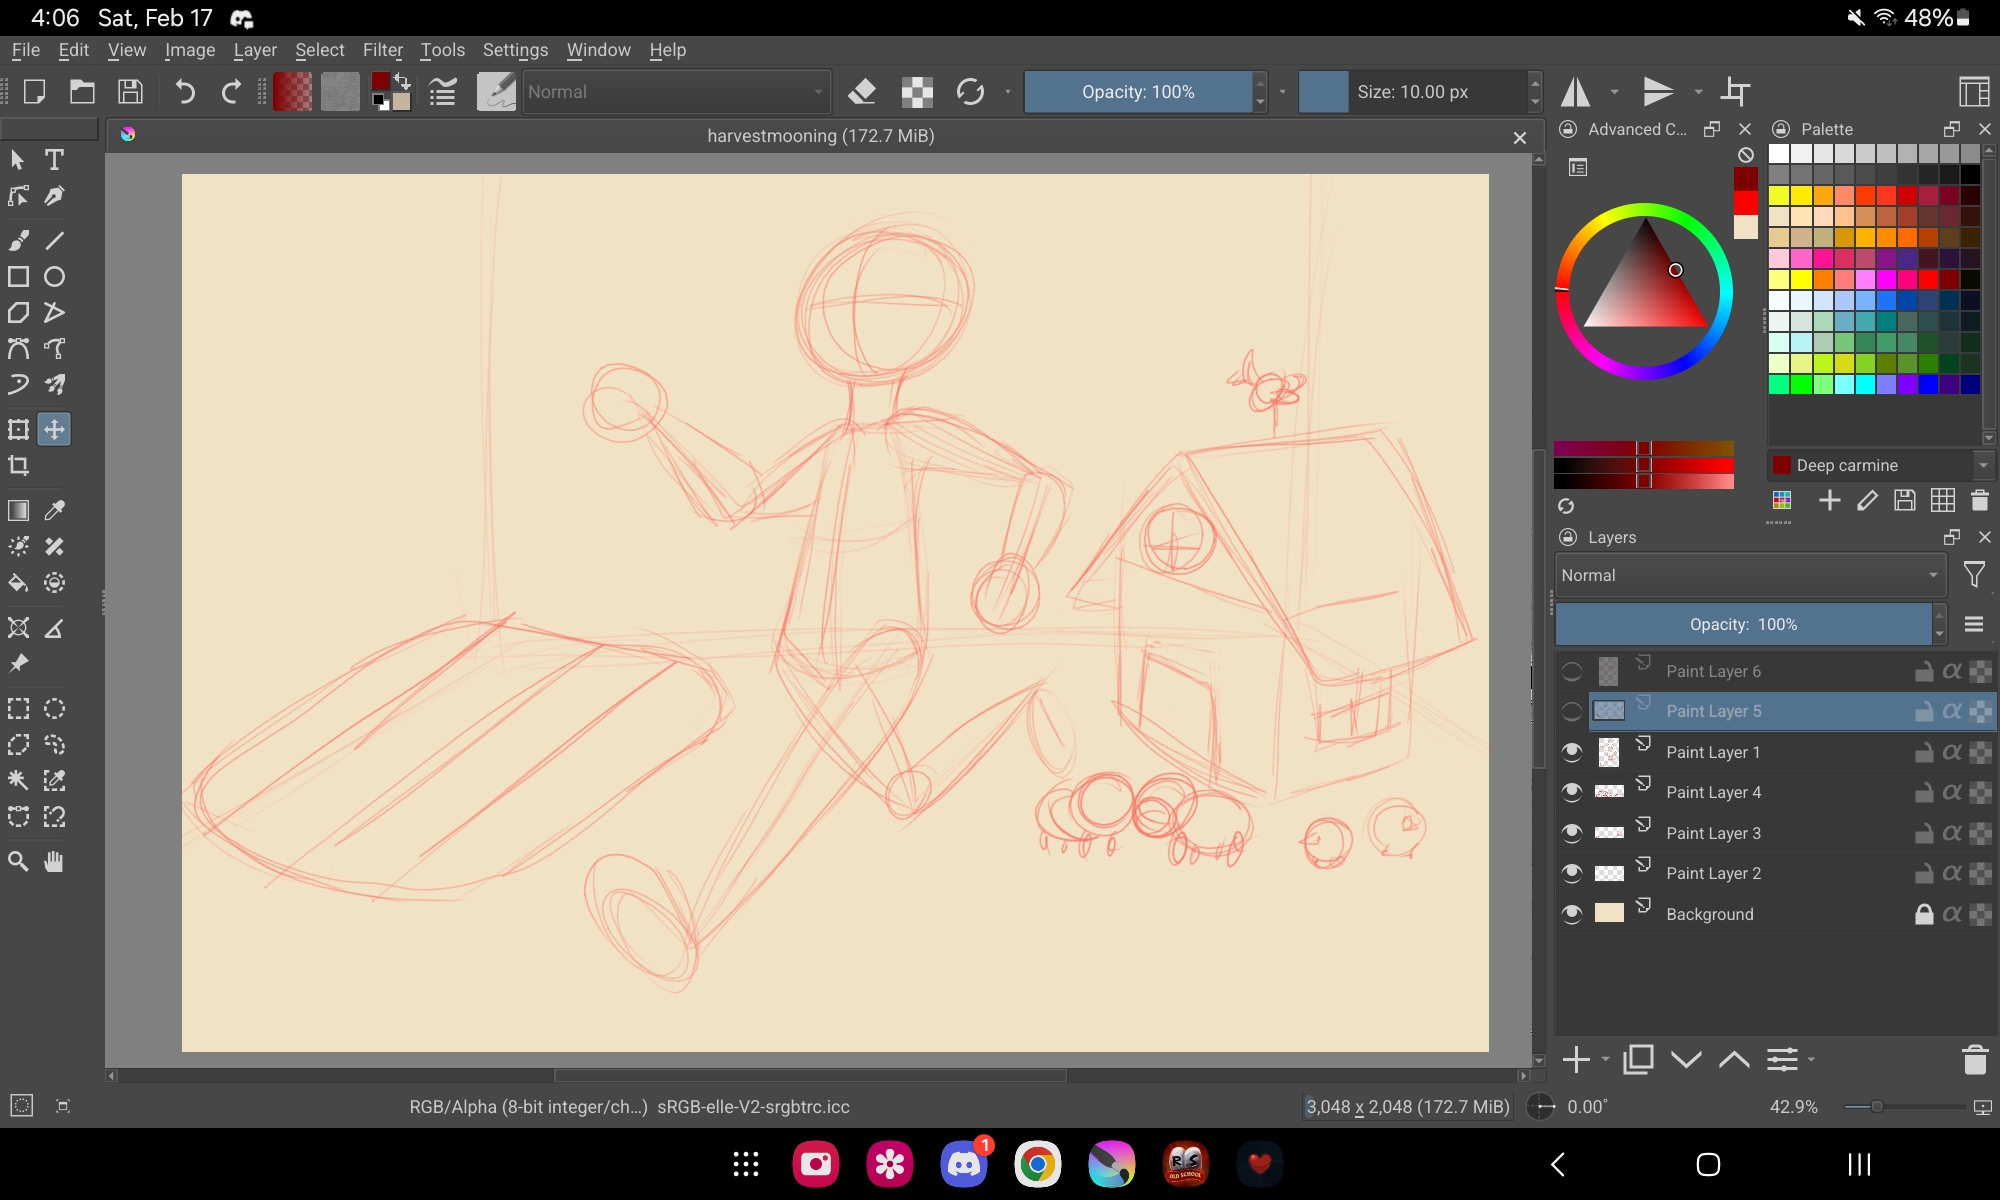This screenshot has height=1200, width=2000.
Task: Select the Crop tool
Action: click(x=18, y=466)
